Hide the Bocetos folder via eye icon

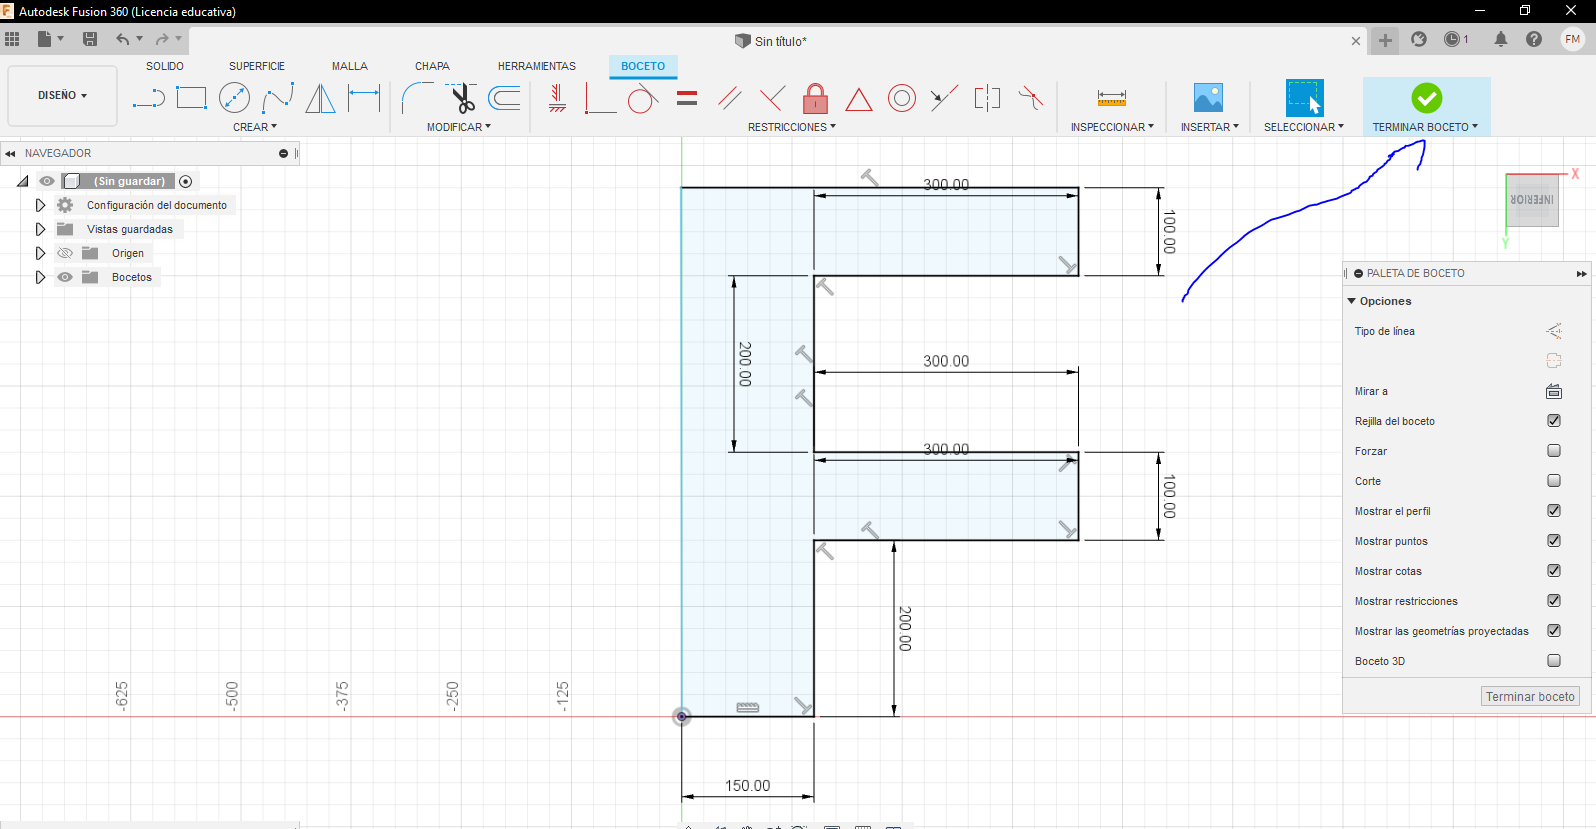point(65,277)
